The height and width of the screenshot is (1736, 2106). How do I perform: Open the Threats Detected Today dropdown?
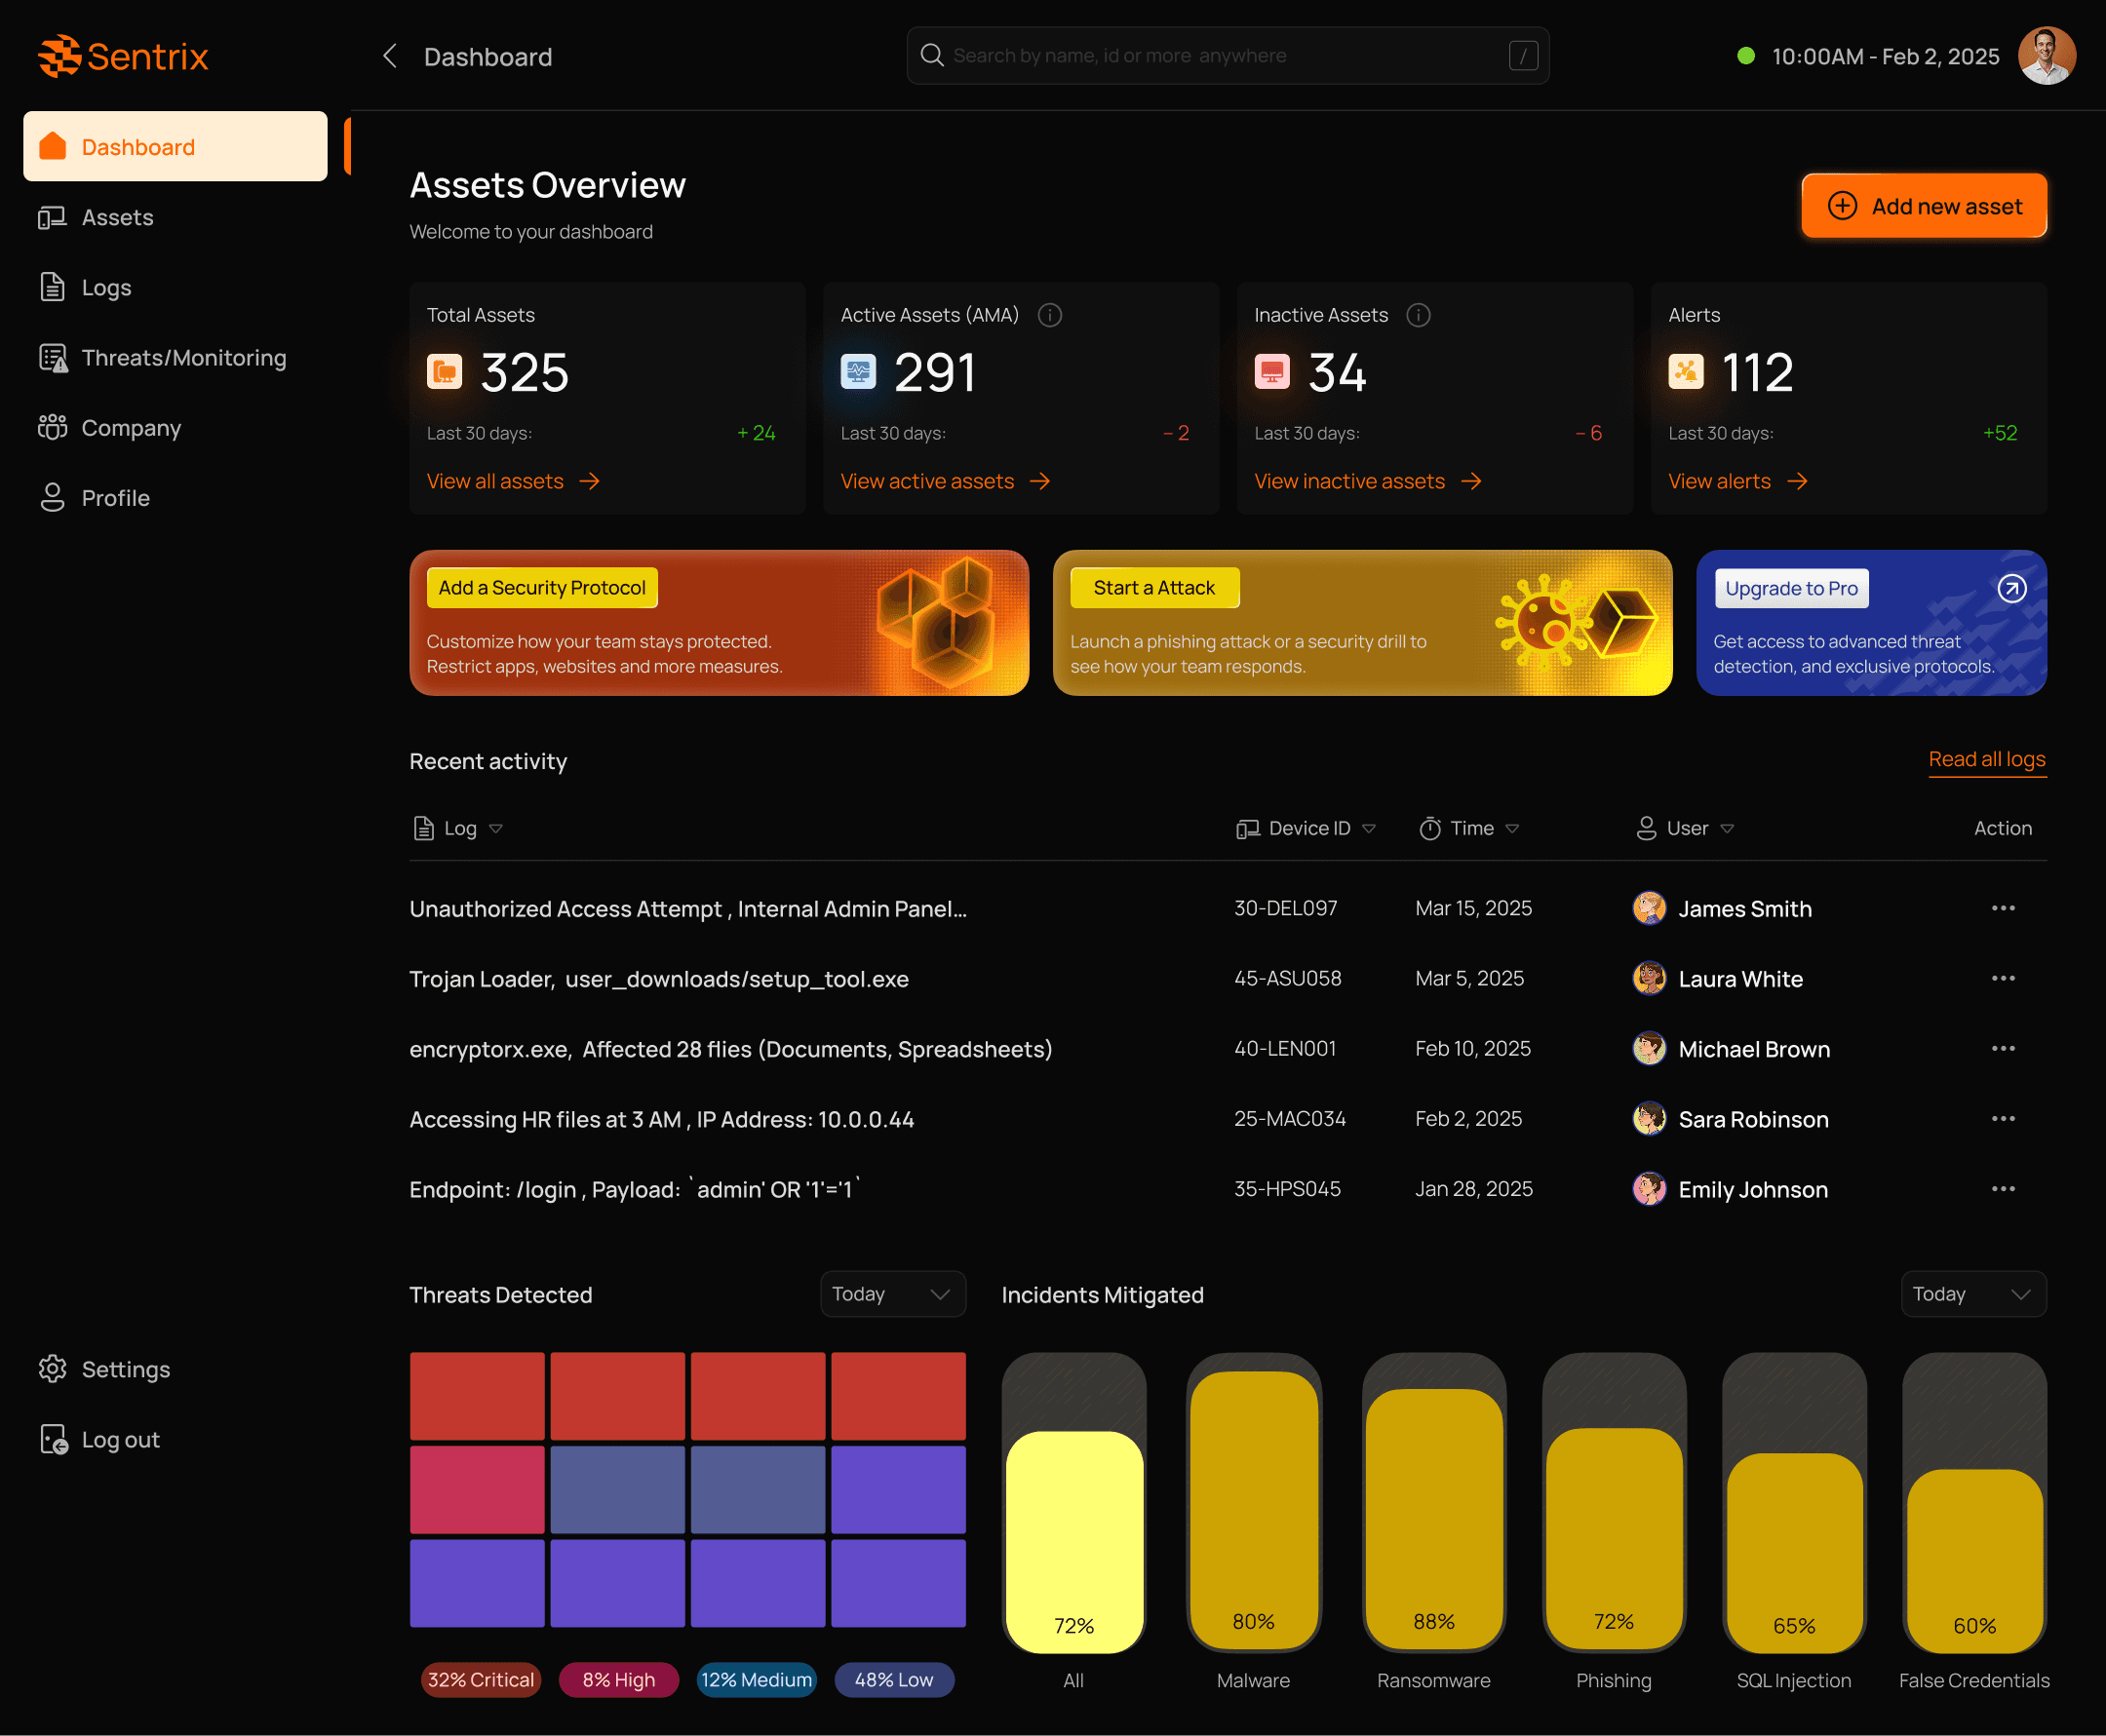[892, 1294]
